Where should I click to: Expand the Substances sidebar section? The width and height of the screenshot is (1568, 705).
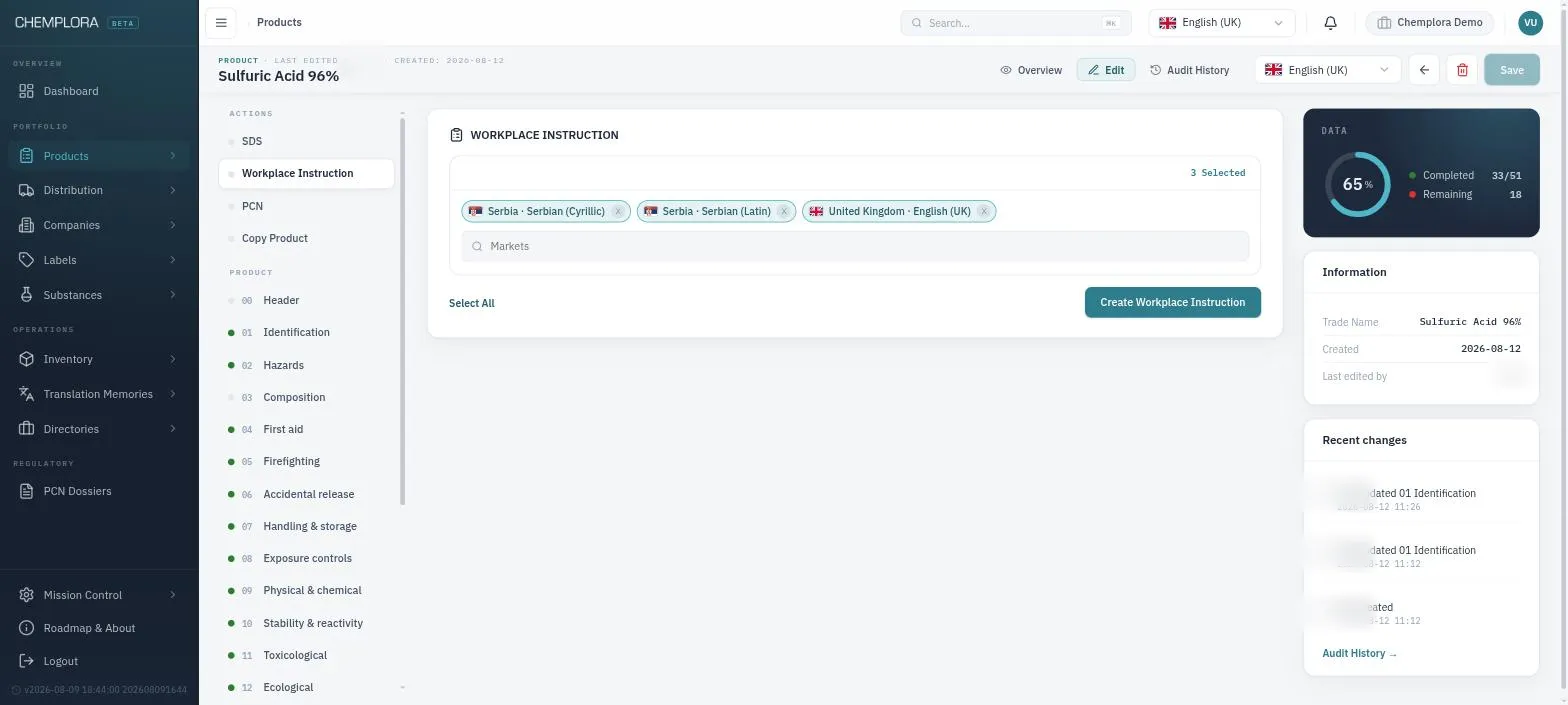[x=98, y=295]
